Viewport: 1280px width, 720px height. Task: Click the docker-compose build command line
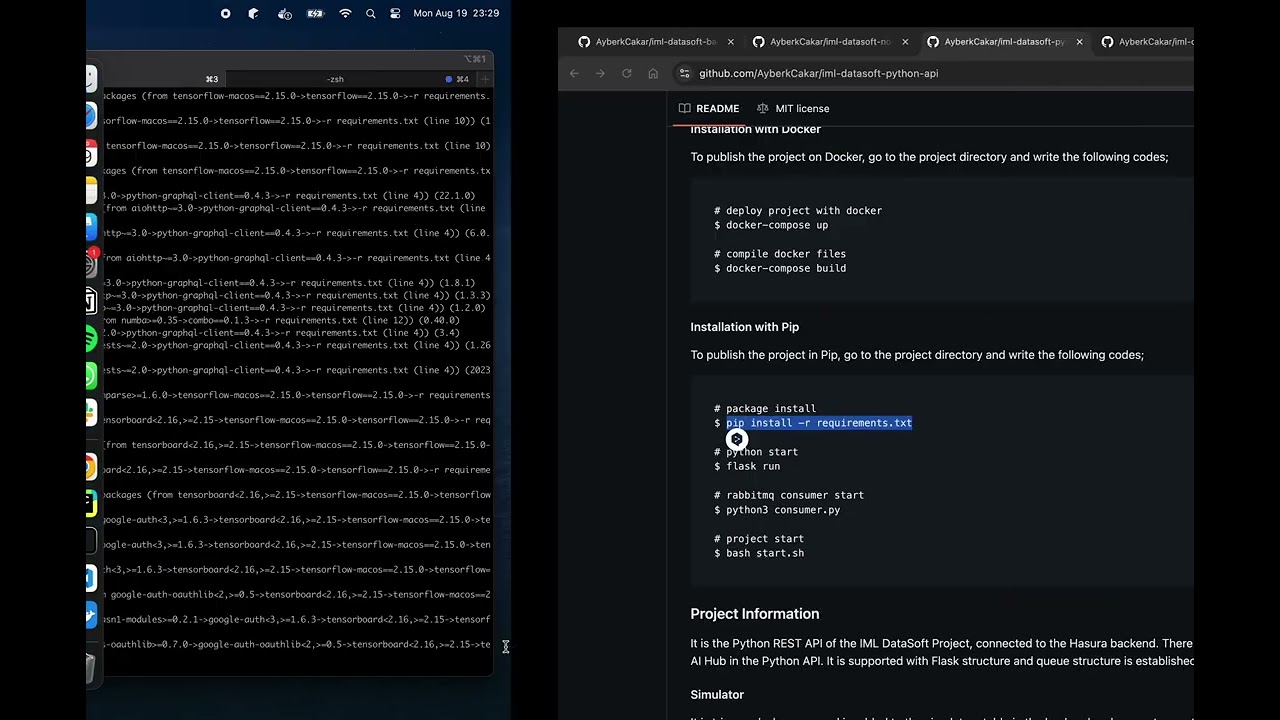[780, 268]
